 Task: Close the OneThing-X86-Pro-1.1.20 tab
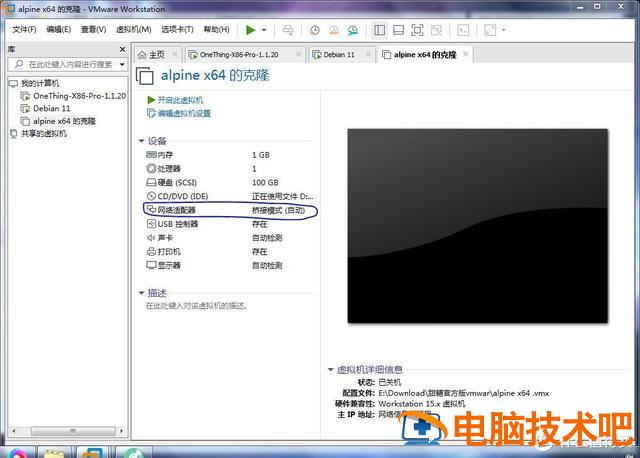click(x=298, y=54)
